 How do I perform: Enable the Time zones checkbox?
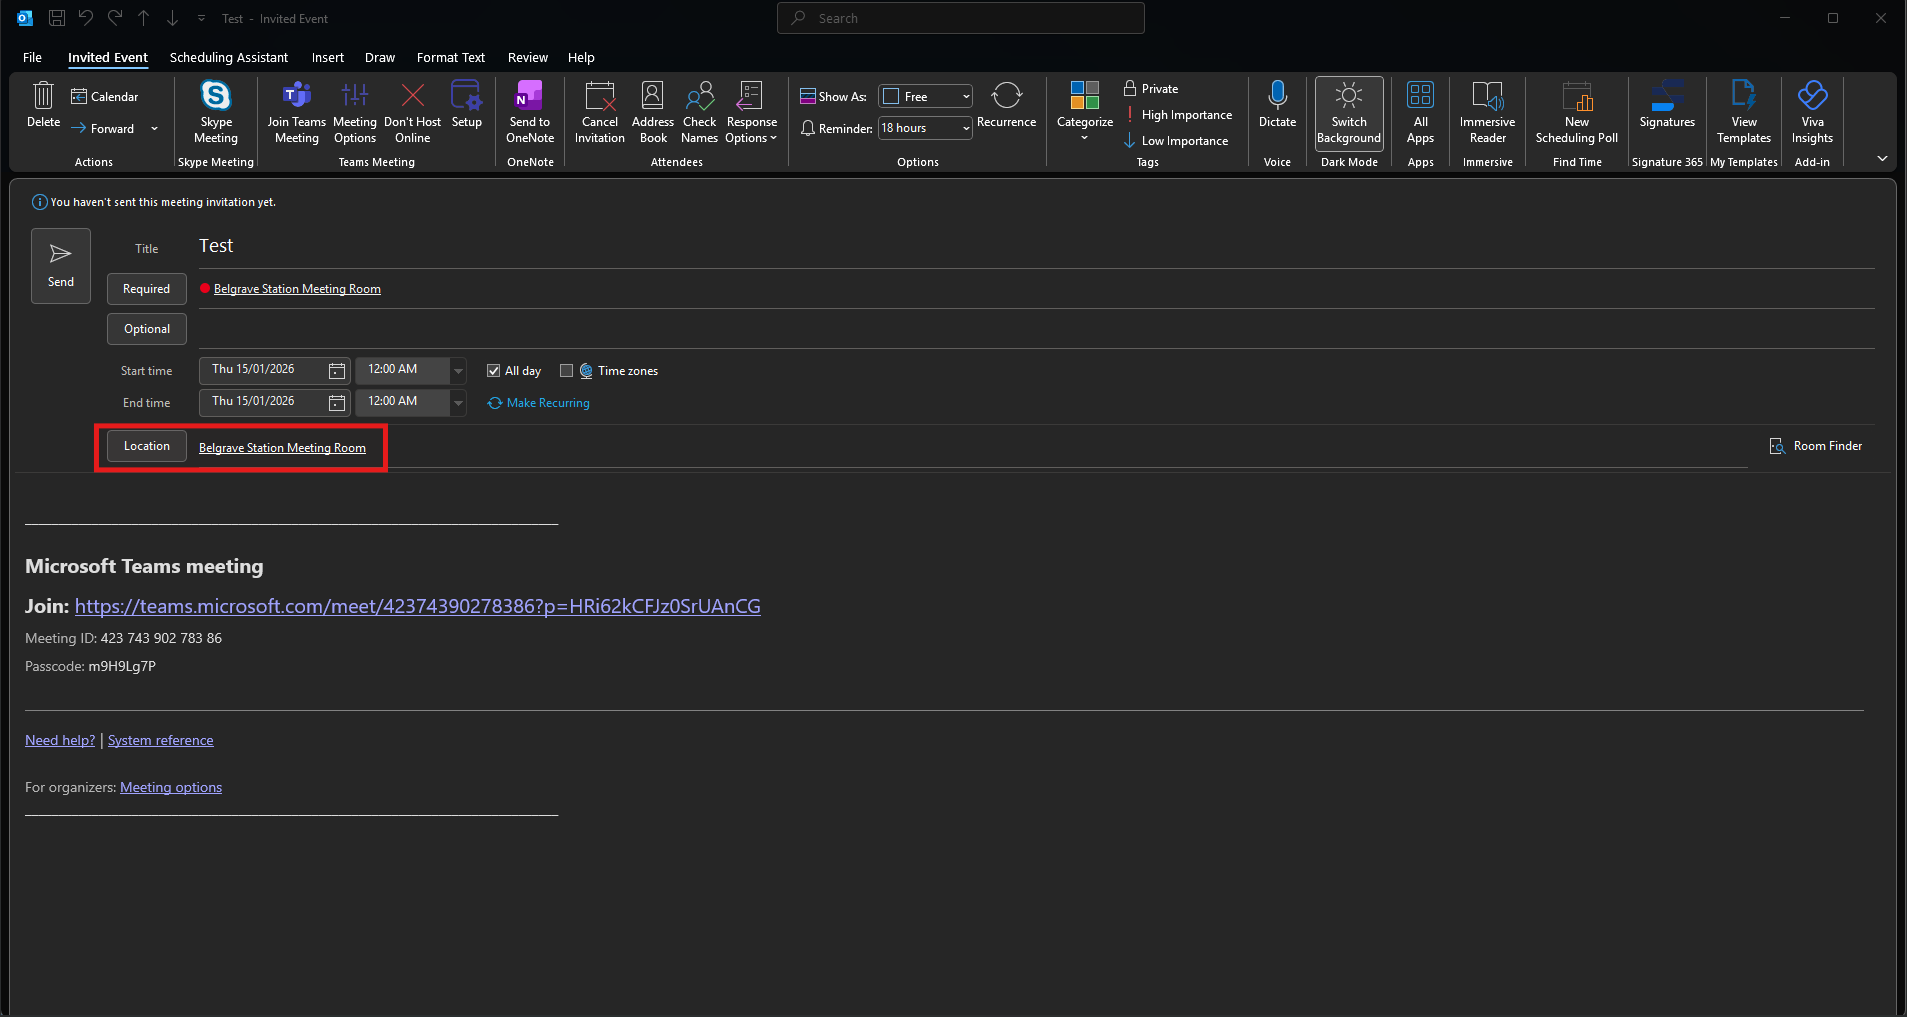(x=567, y=371)
